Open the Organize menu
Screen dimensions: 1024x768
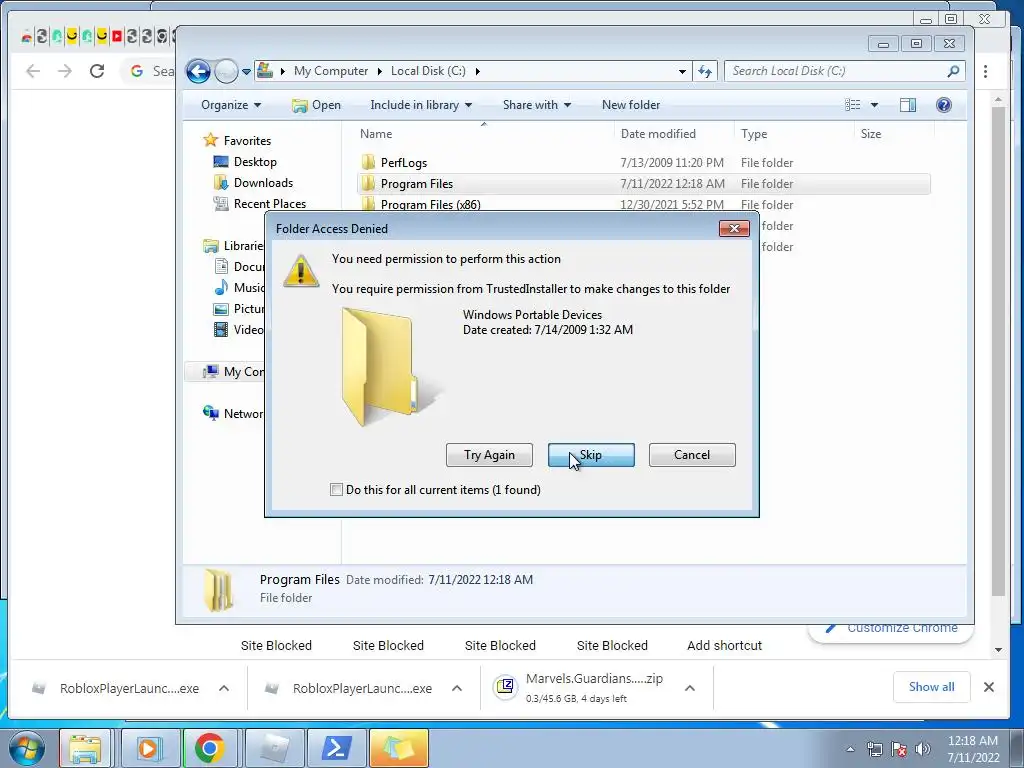(231, 104)
